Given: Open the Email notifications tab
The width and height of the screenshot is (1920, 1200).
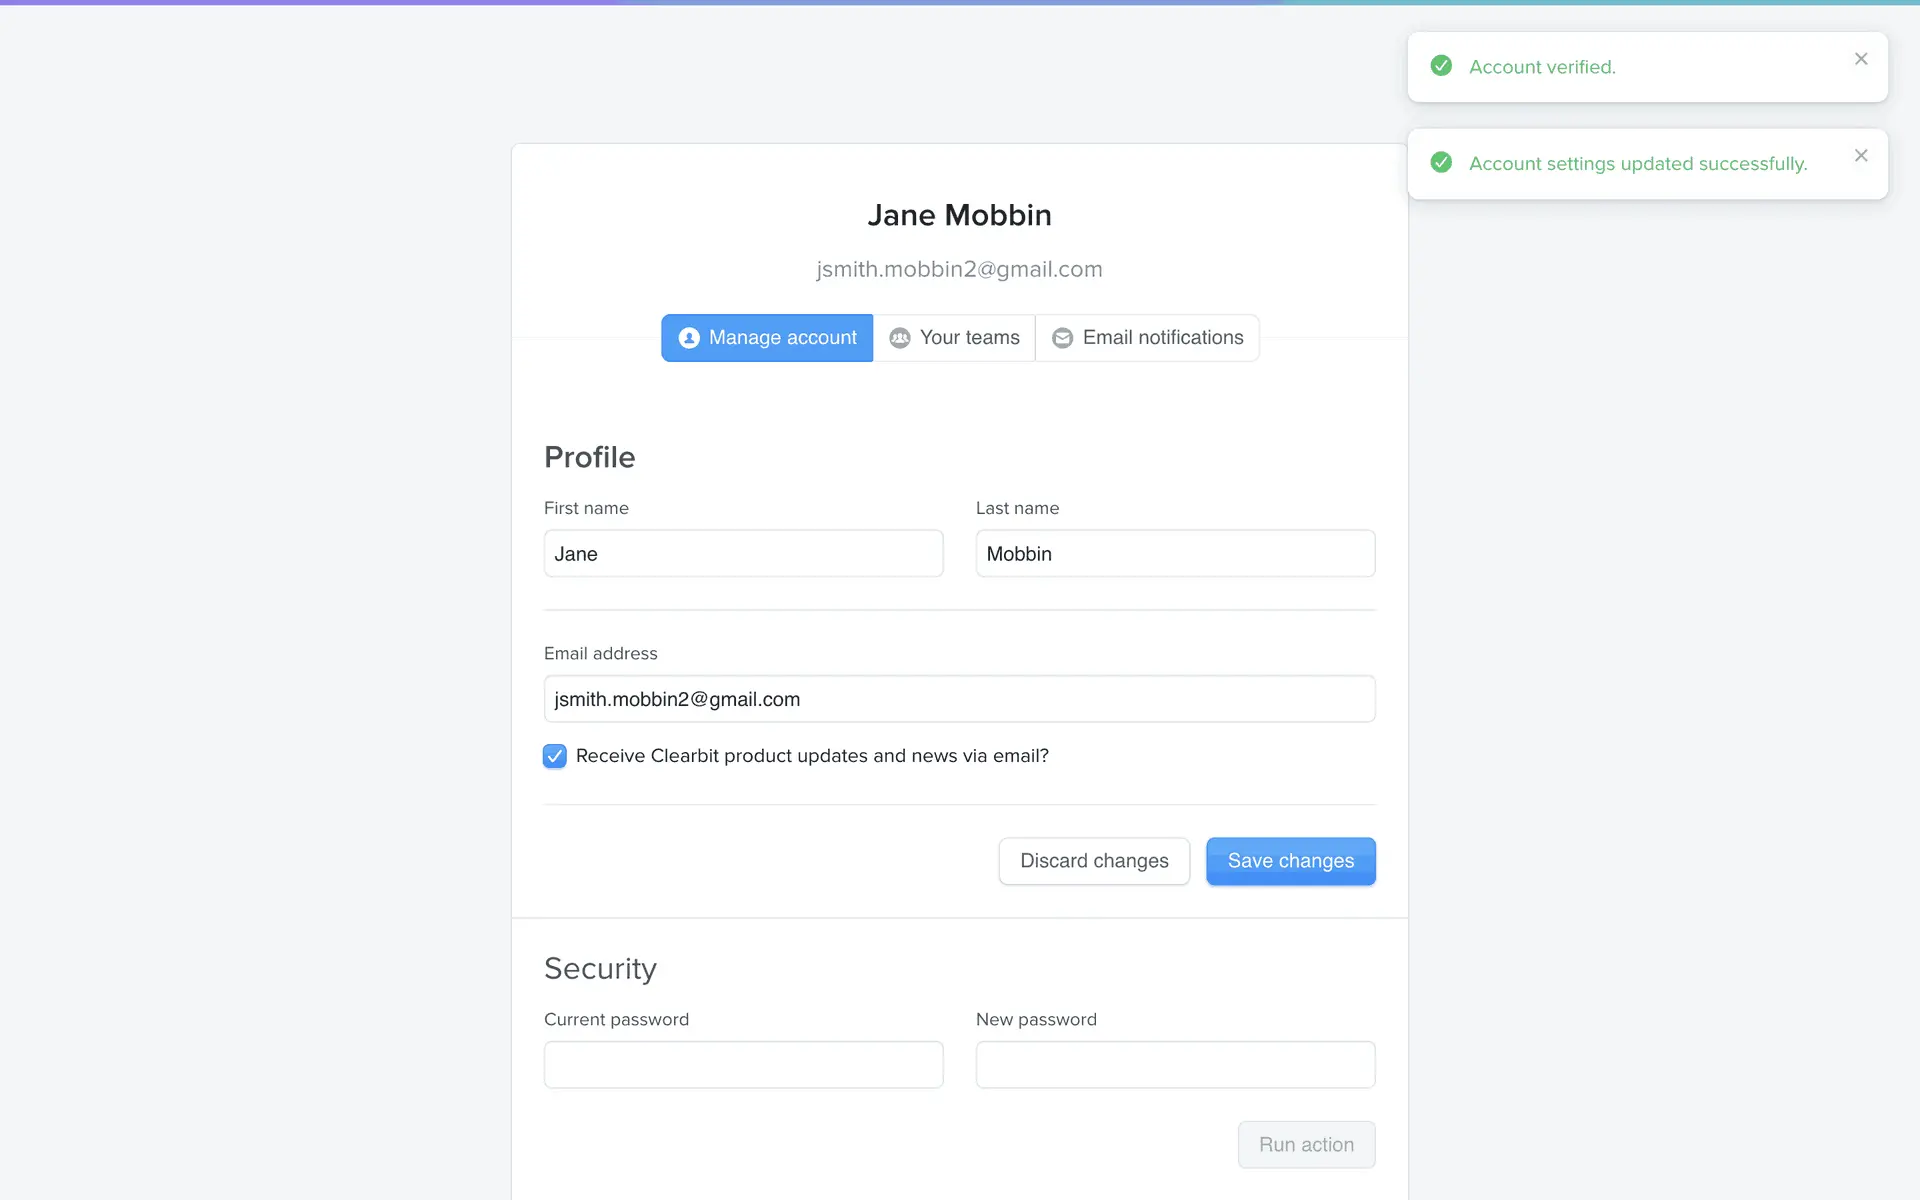Looking at the screenshot, I should (1148, 338).
